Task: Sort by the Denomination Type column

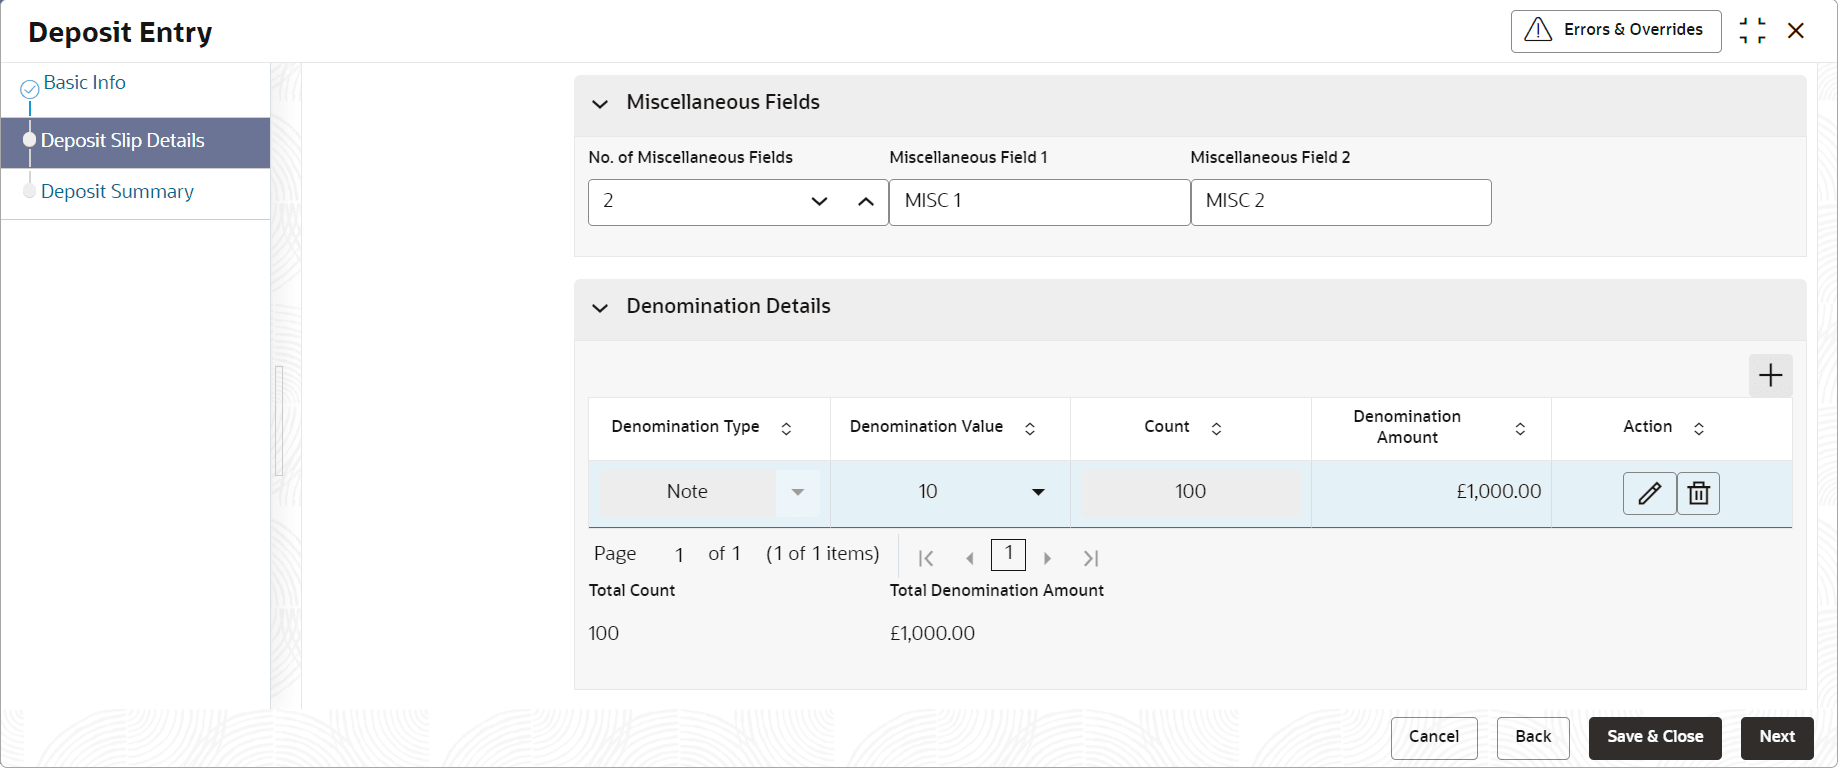Action: 786,428
